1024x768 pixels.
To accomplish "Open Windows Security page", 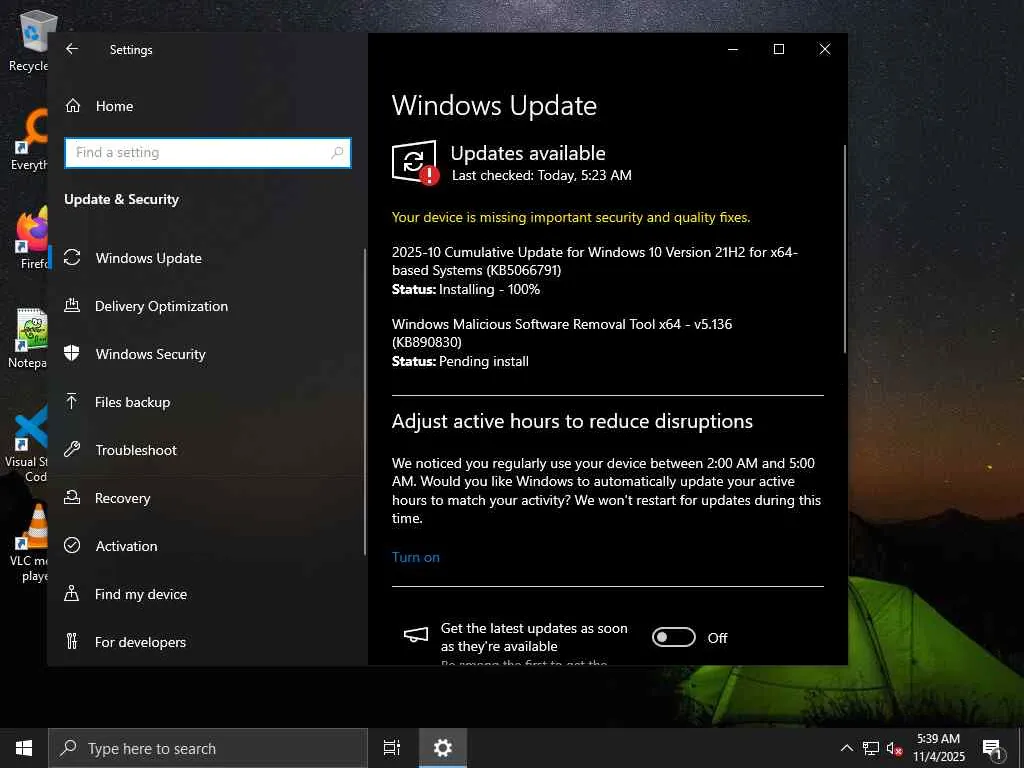I will coord(206,354).
